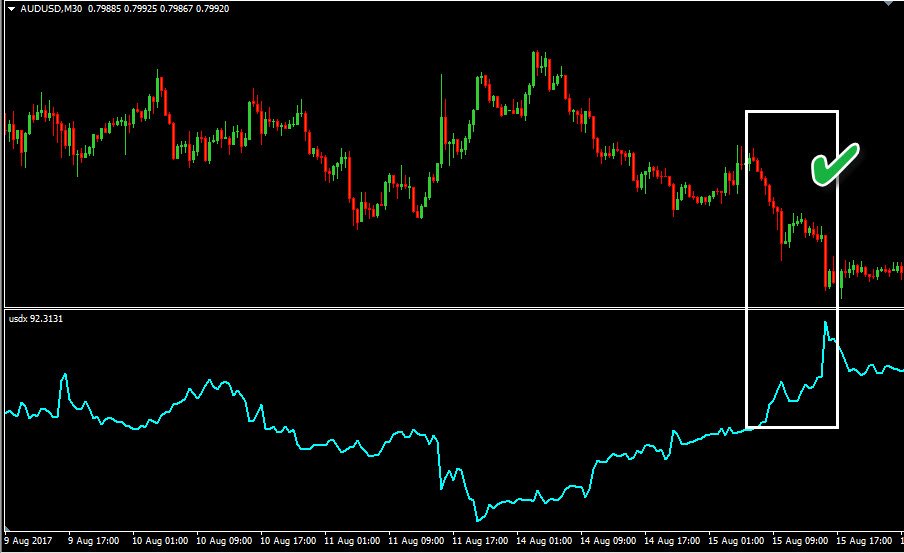Click the '14 Aug 01:00' time axis label
The image size is (904, 553).
[x=544, y=541]
